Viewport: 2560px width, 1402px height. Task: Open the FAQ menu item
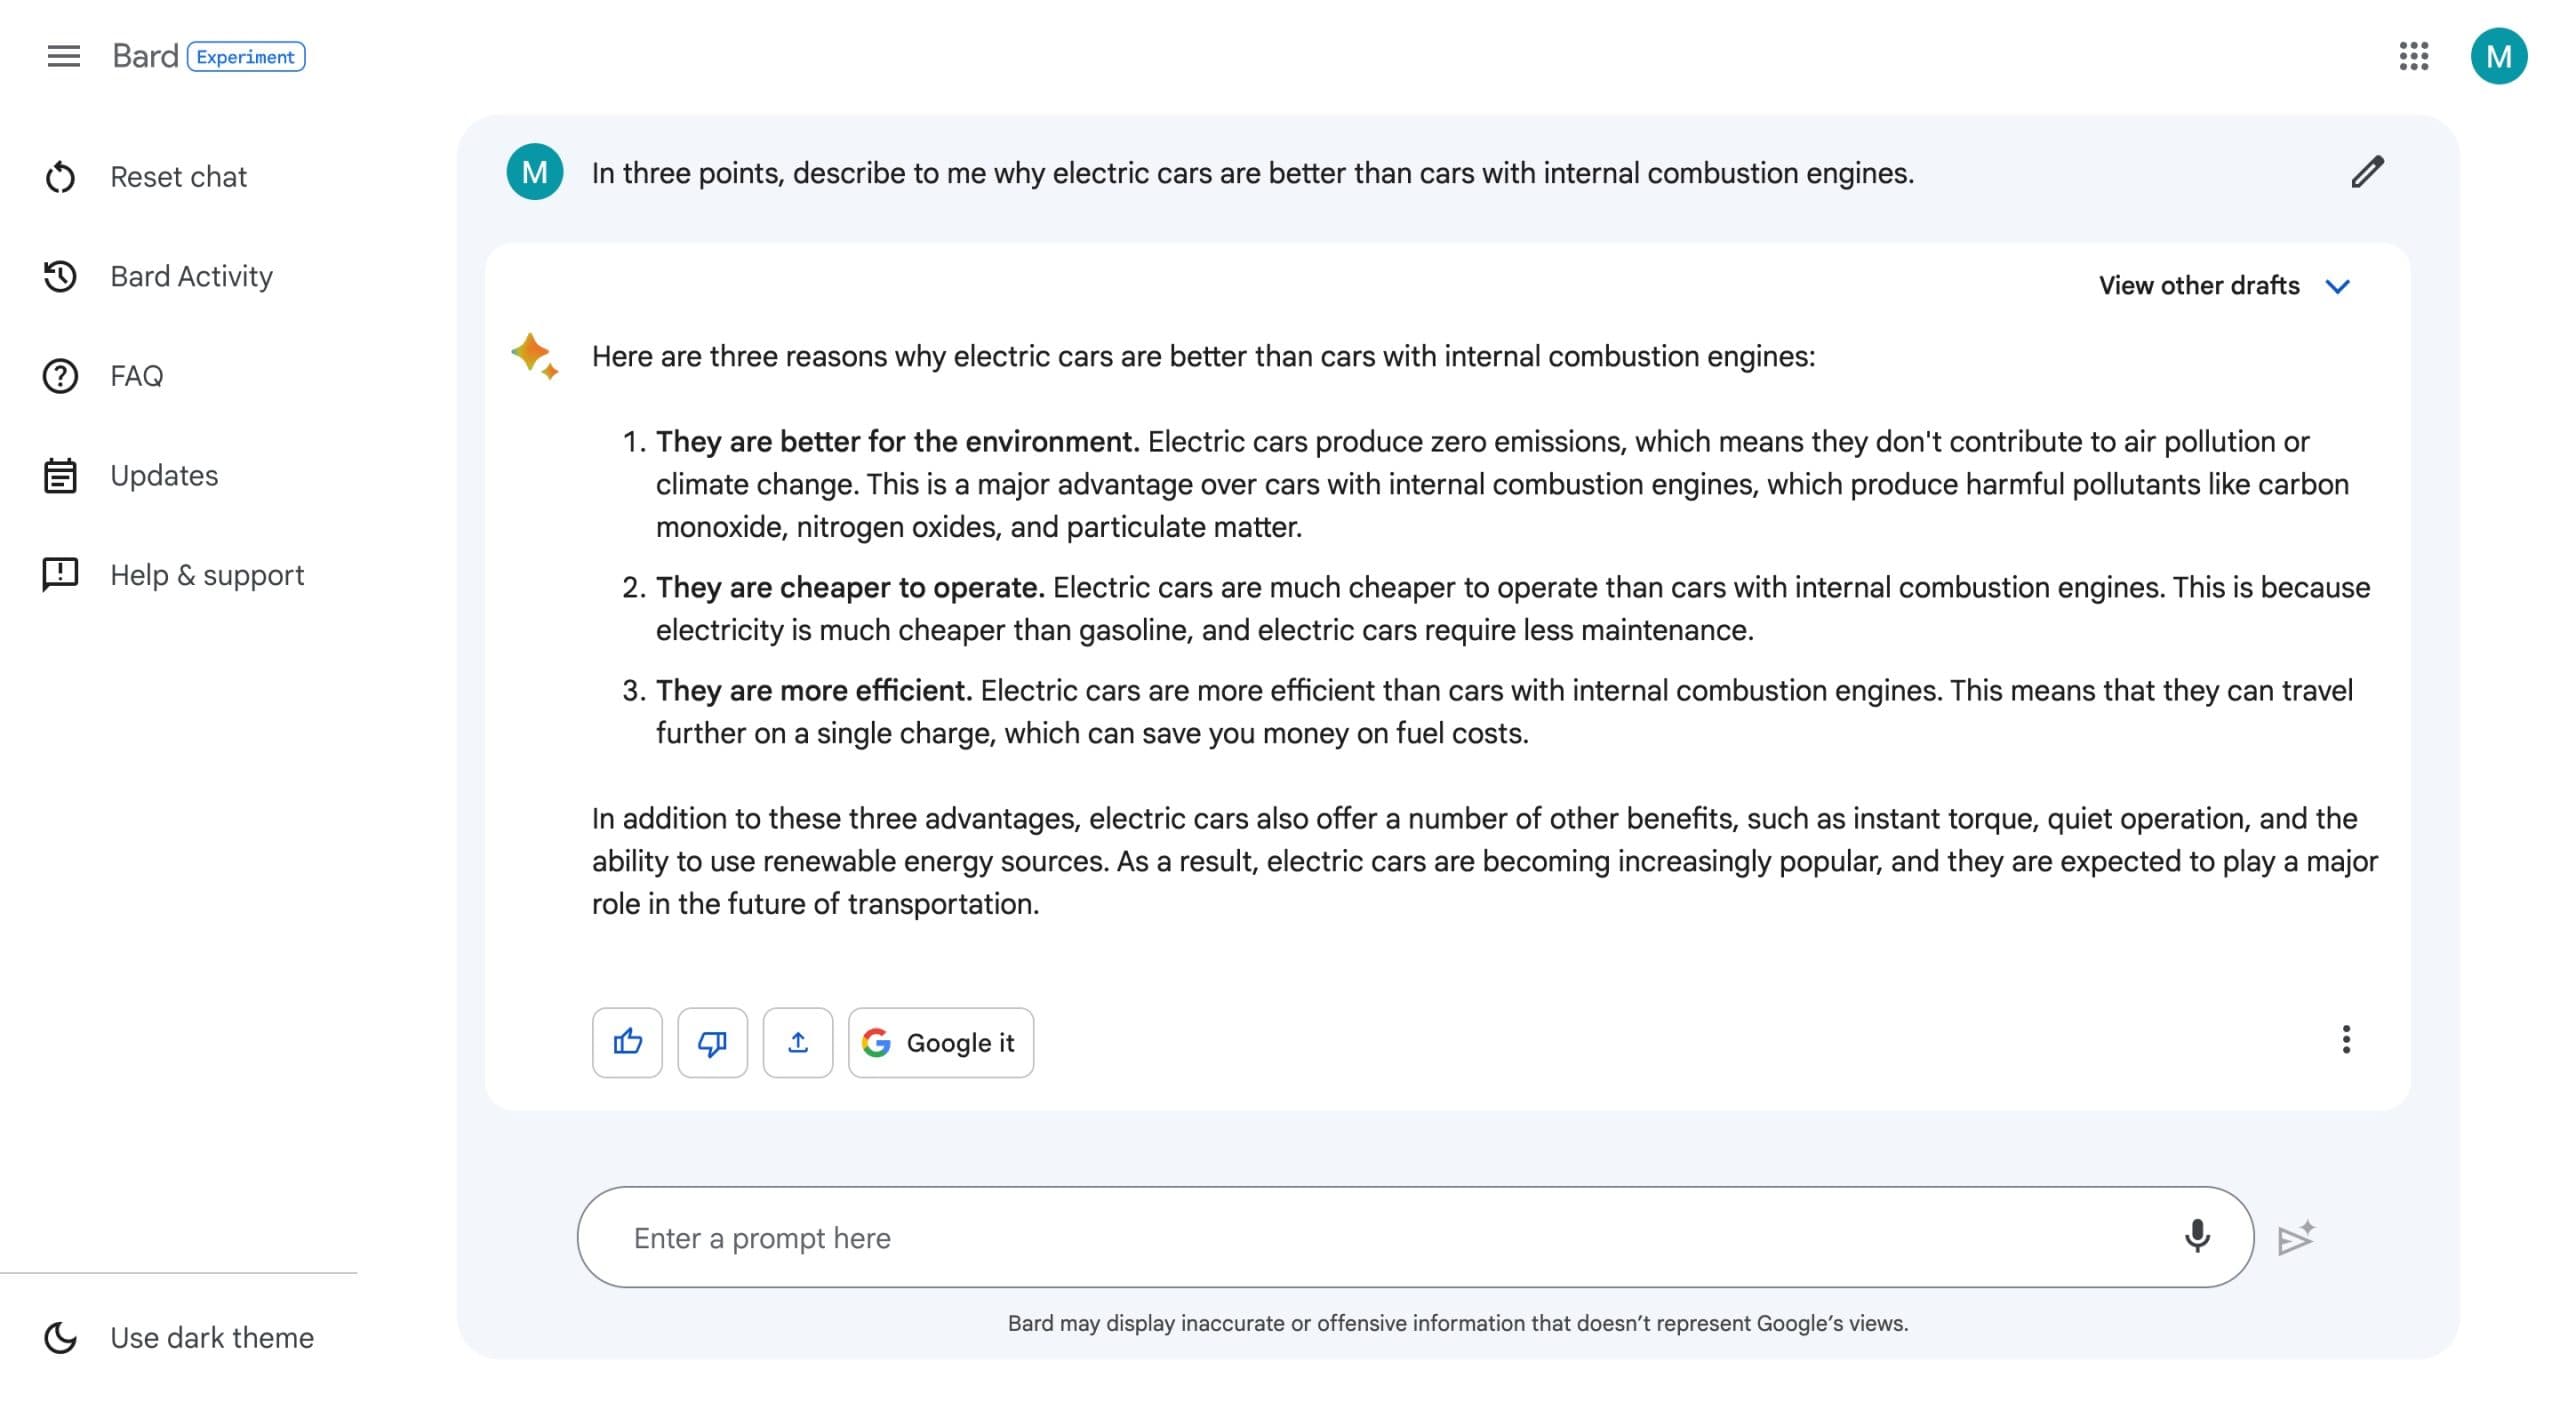(136, 375)
